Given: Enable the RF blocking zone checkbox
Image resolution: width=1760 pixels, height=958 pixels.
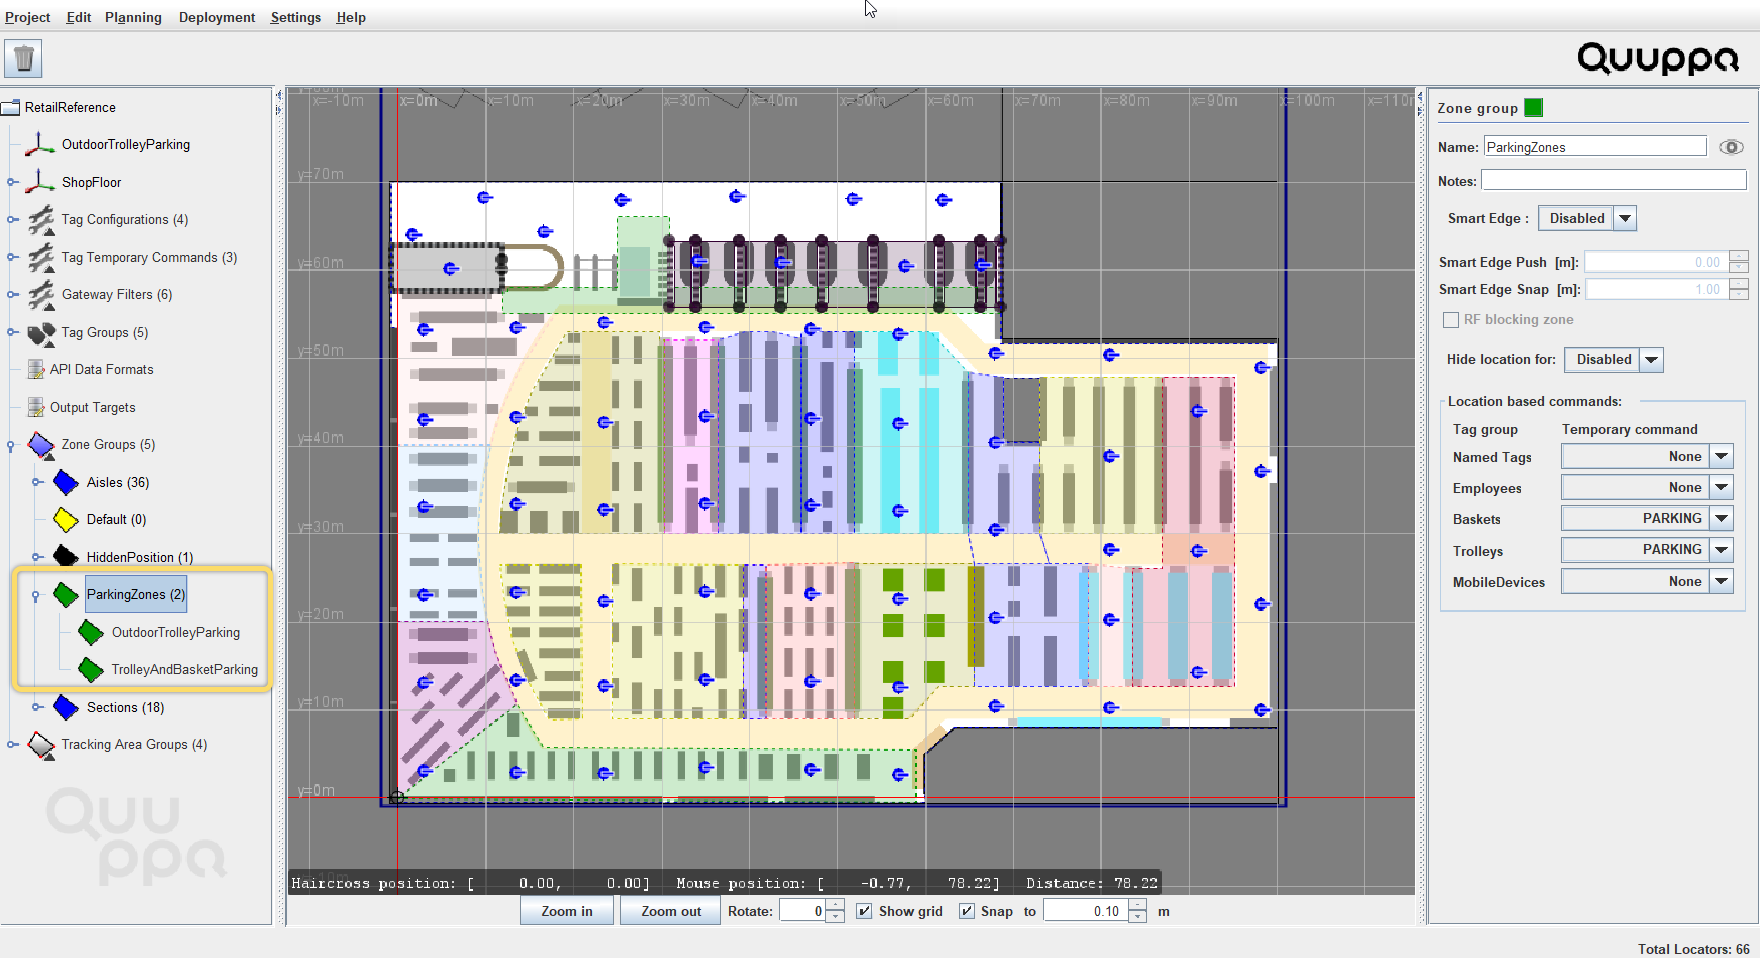Looking at the screenshot, I should pos(1451,320).
